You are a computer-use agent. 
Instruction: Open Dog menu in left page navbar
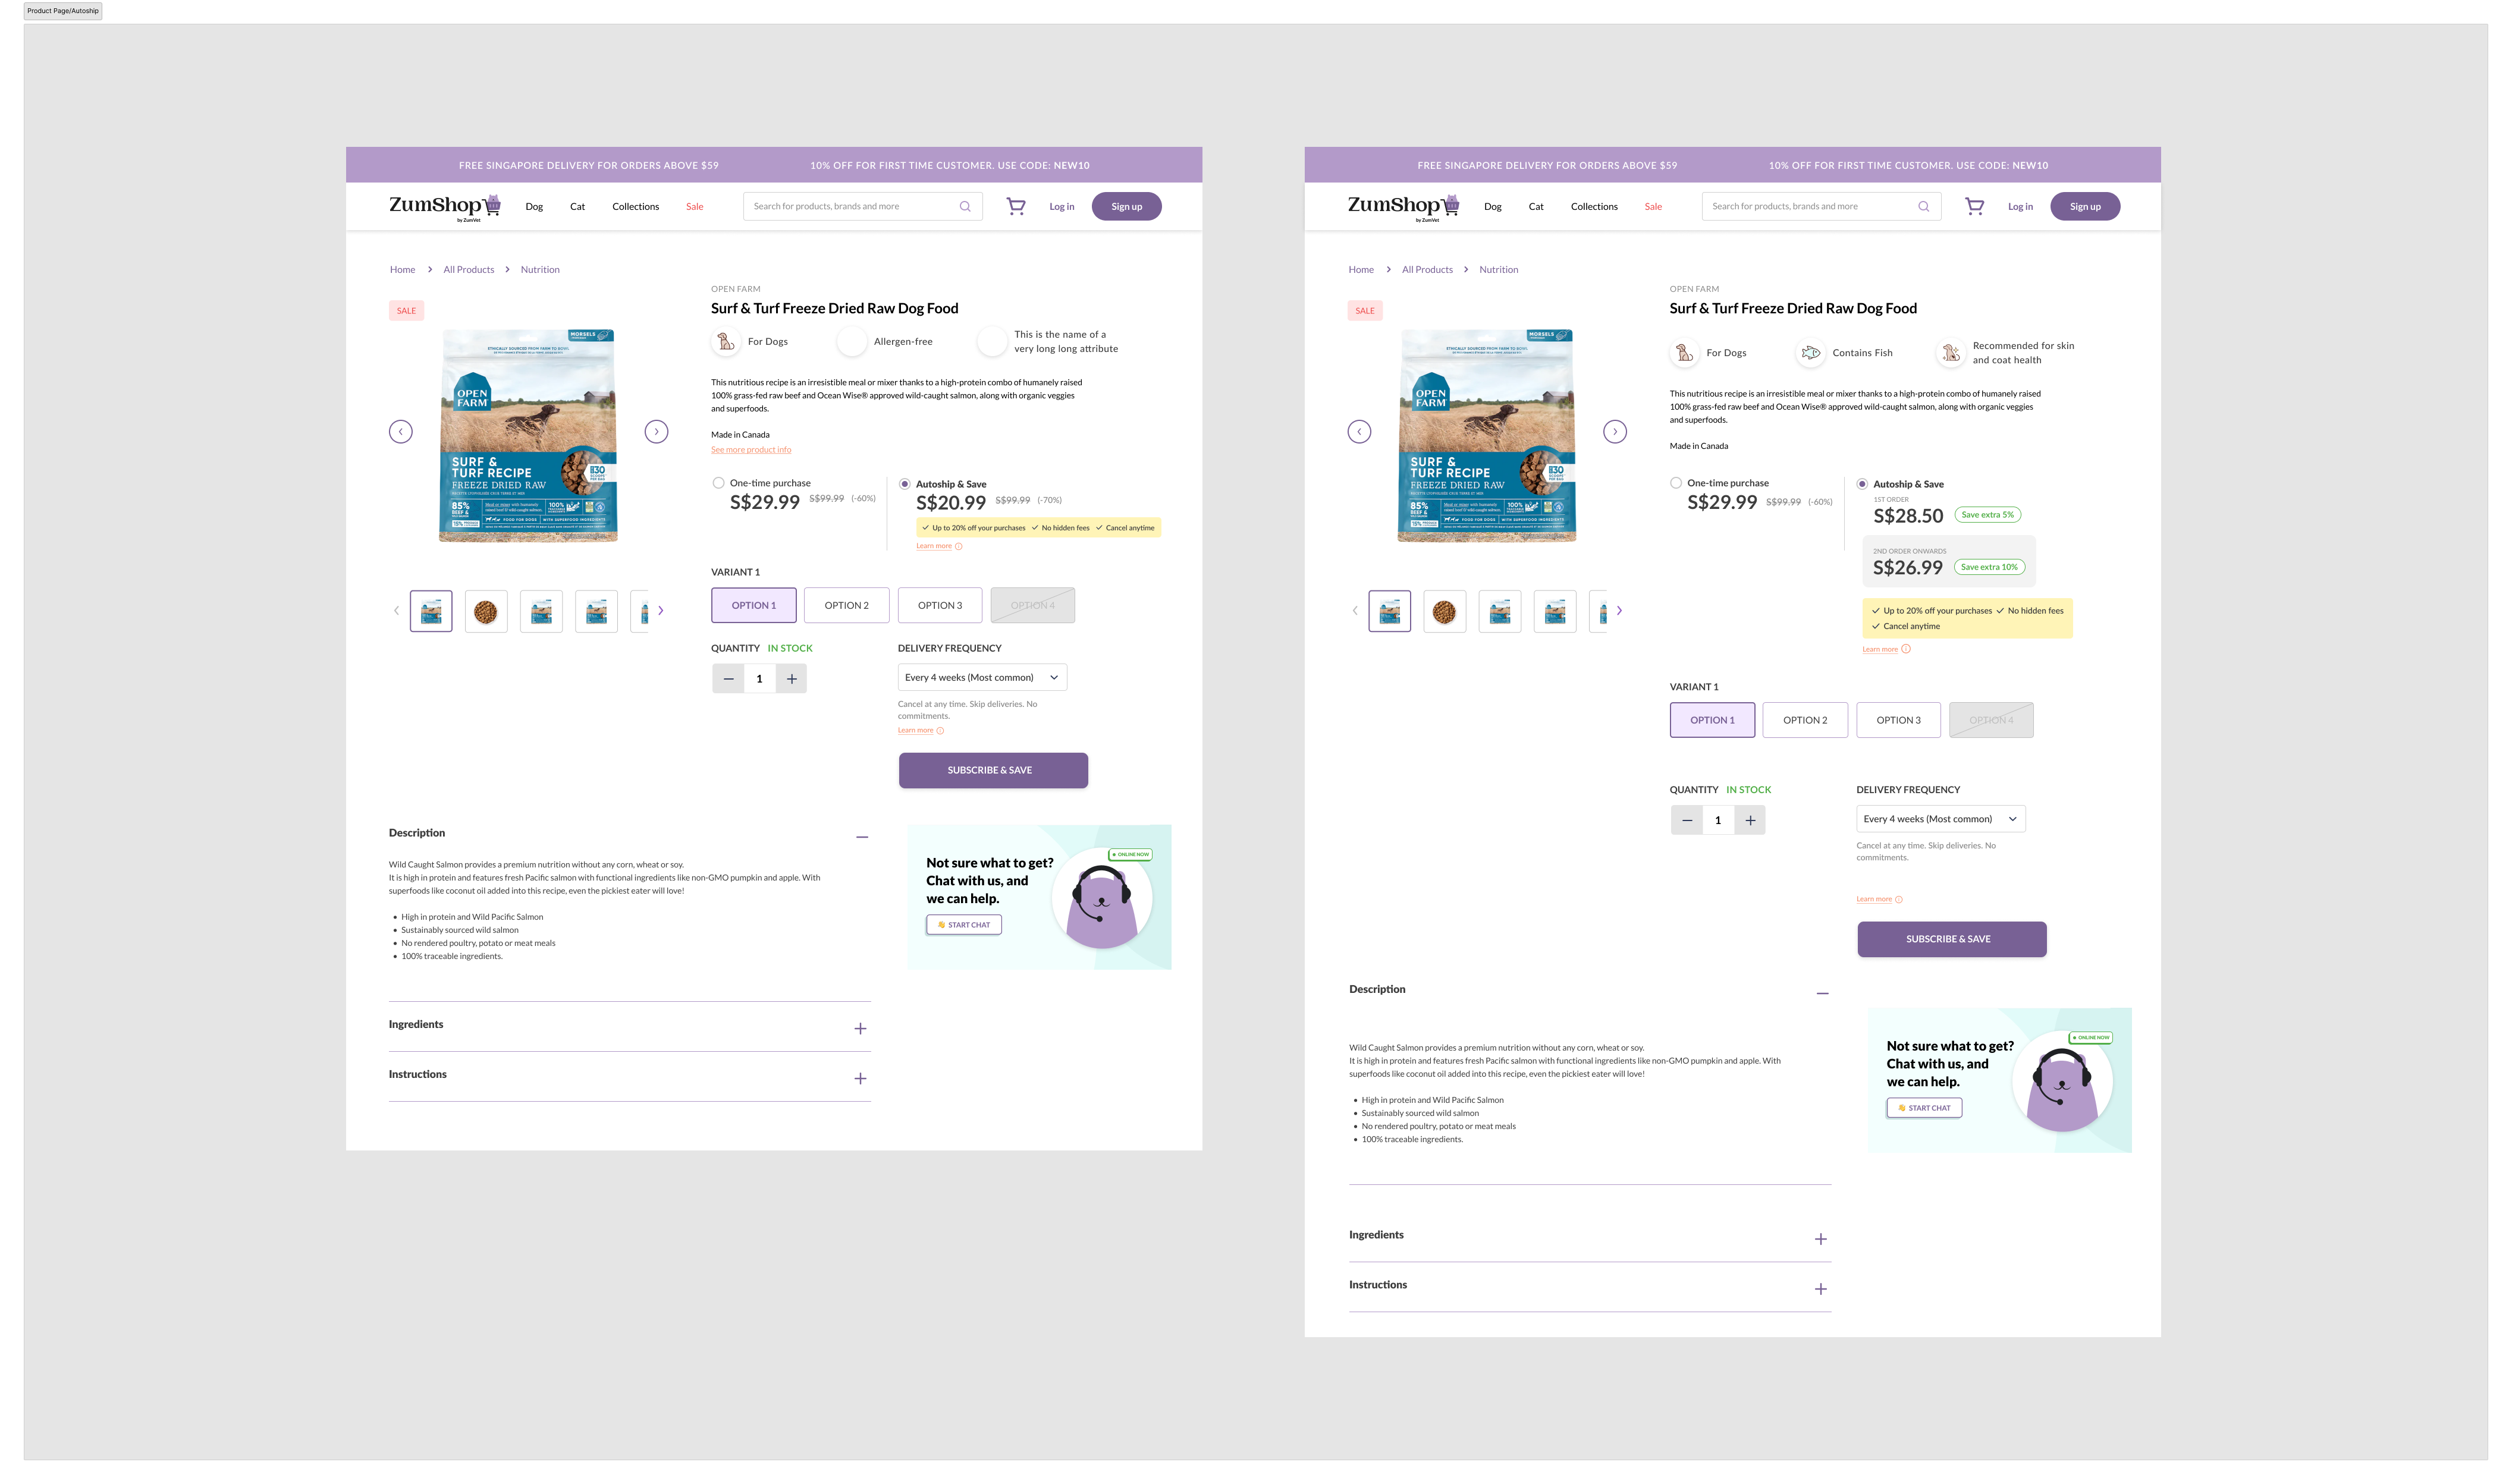pos(534,207)
